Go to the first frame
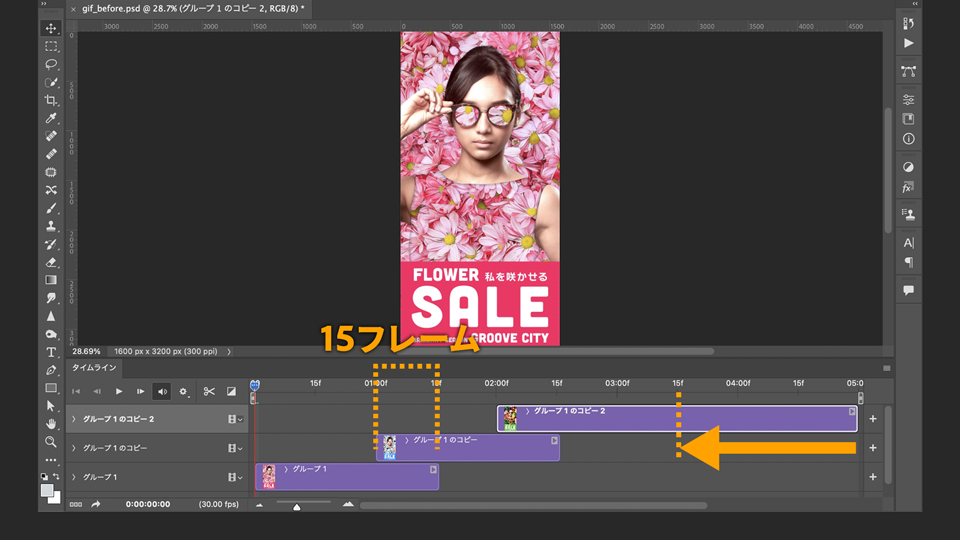Screen dimensions: 960x540 76,391
